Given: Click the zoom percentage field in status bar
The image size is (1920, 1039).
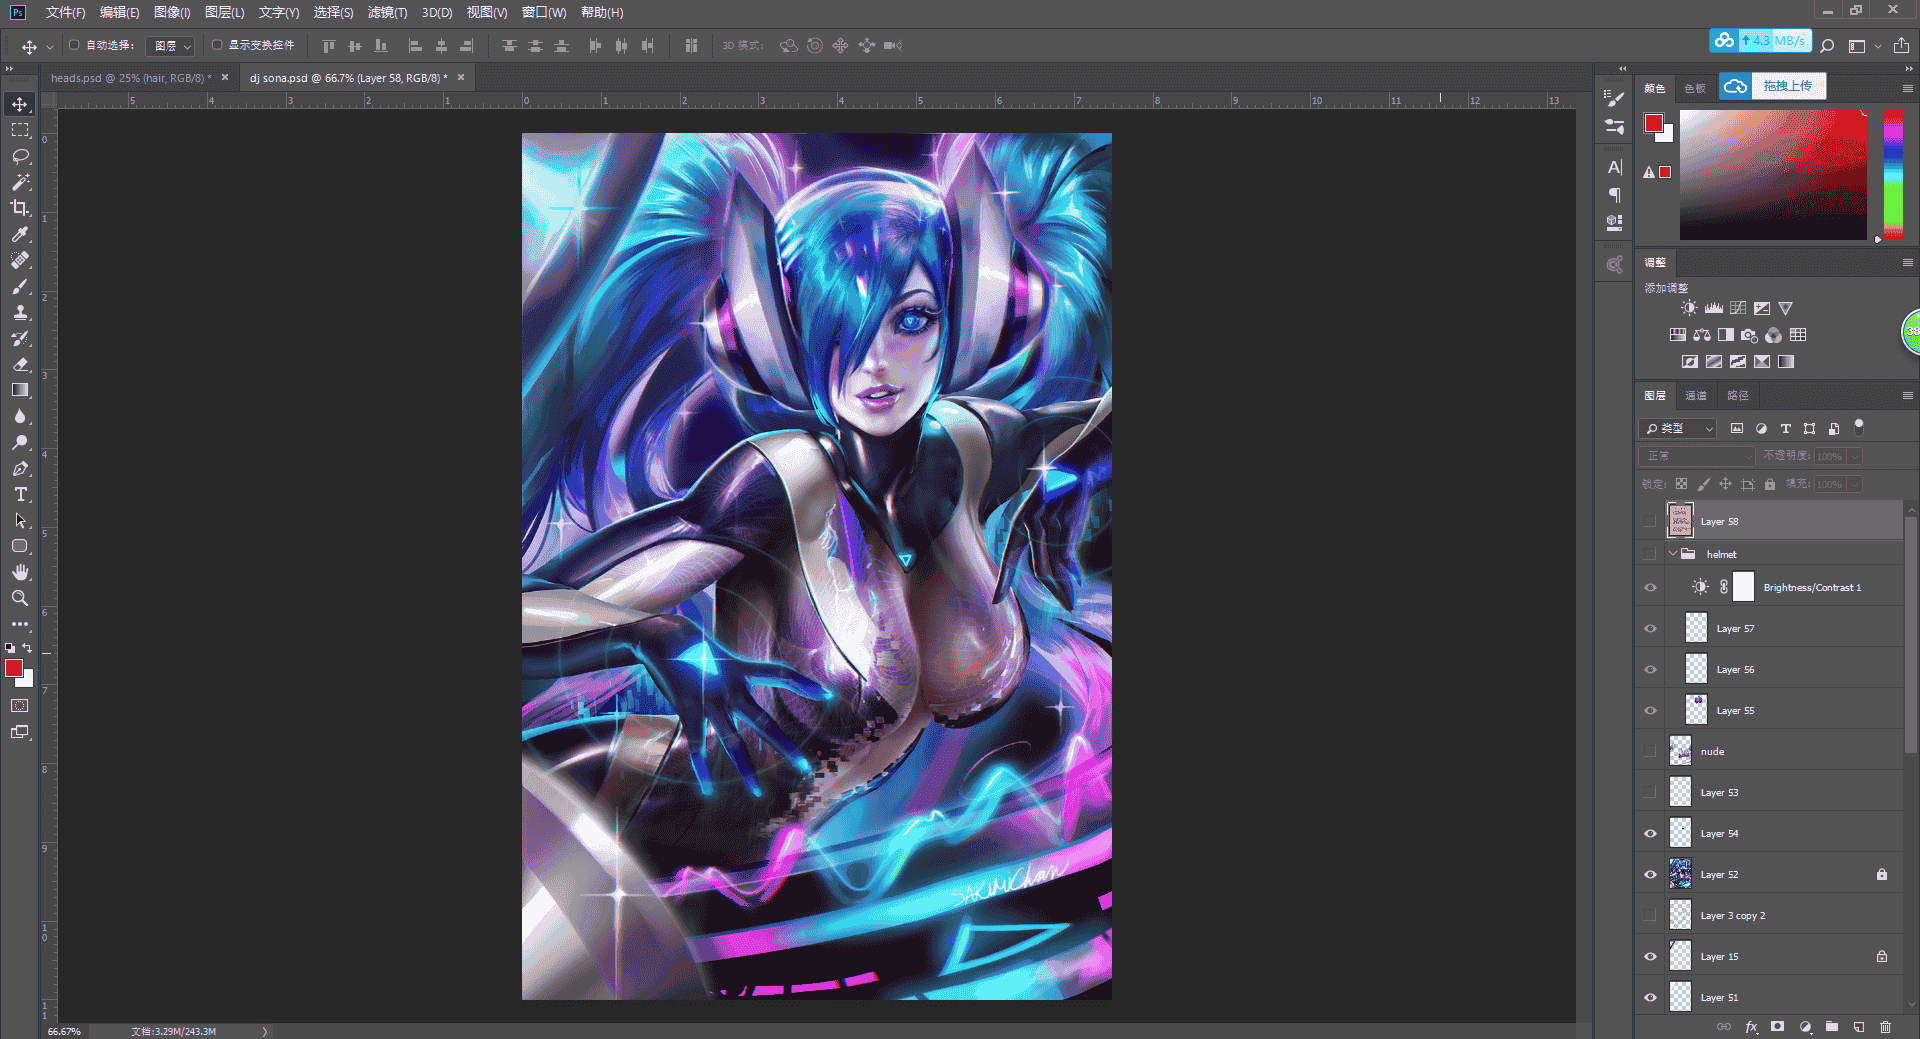Looking at the screenshot, I should pos(64,1031).
